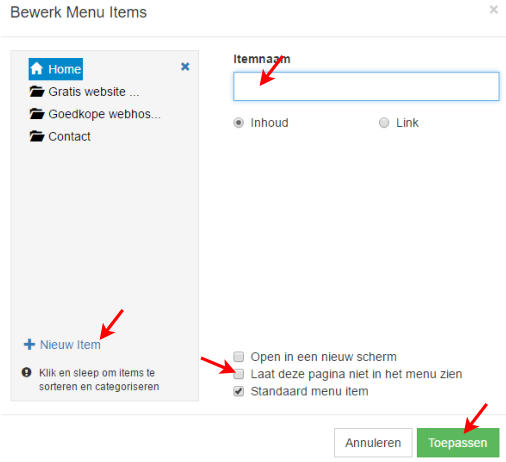Select Contact menu item

(x=69, y=136)
